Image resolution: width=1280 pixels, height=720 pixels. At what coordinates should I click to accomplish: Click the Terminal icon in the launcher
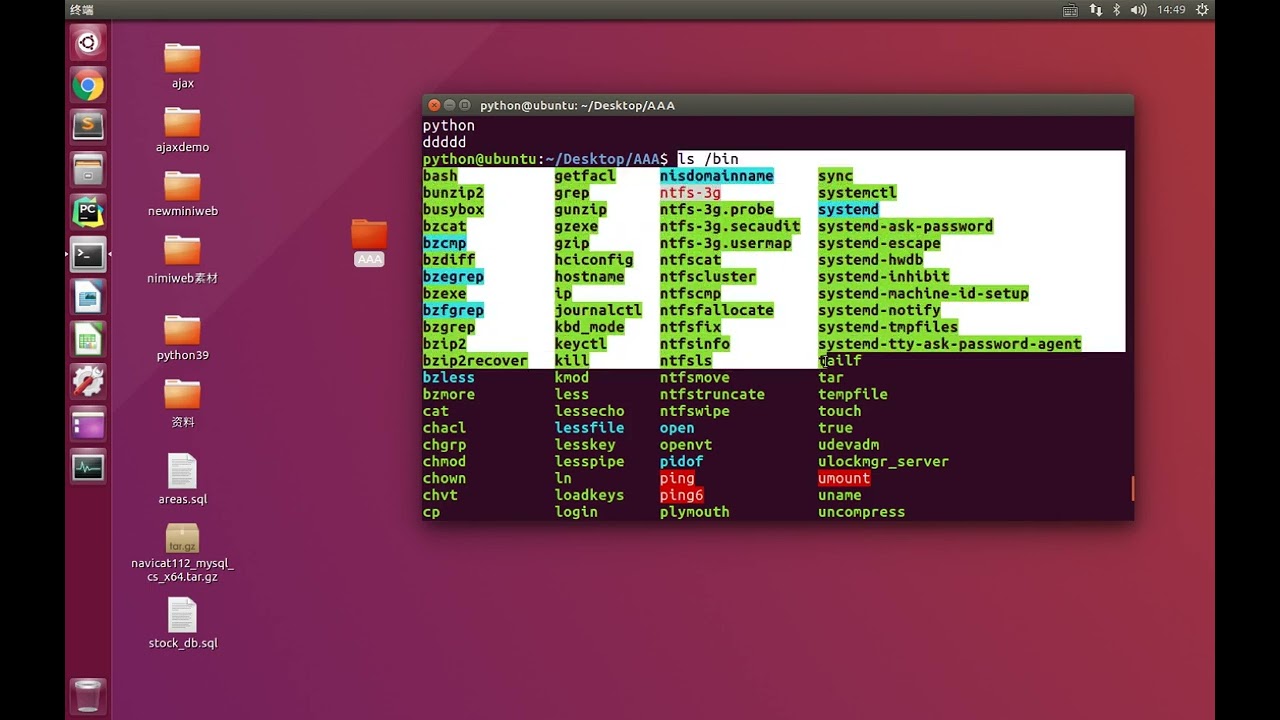(x=88, y=255)
